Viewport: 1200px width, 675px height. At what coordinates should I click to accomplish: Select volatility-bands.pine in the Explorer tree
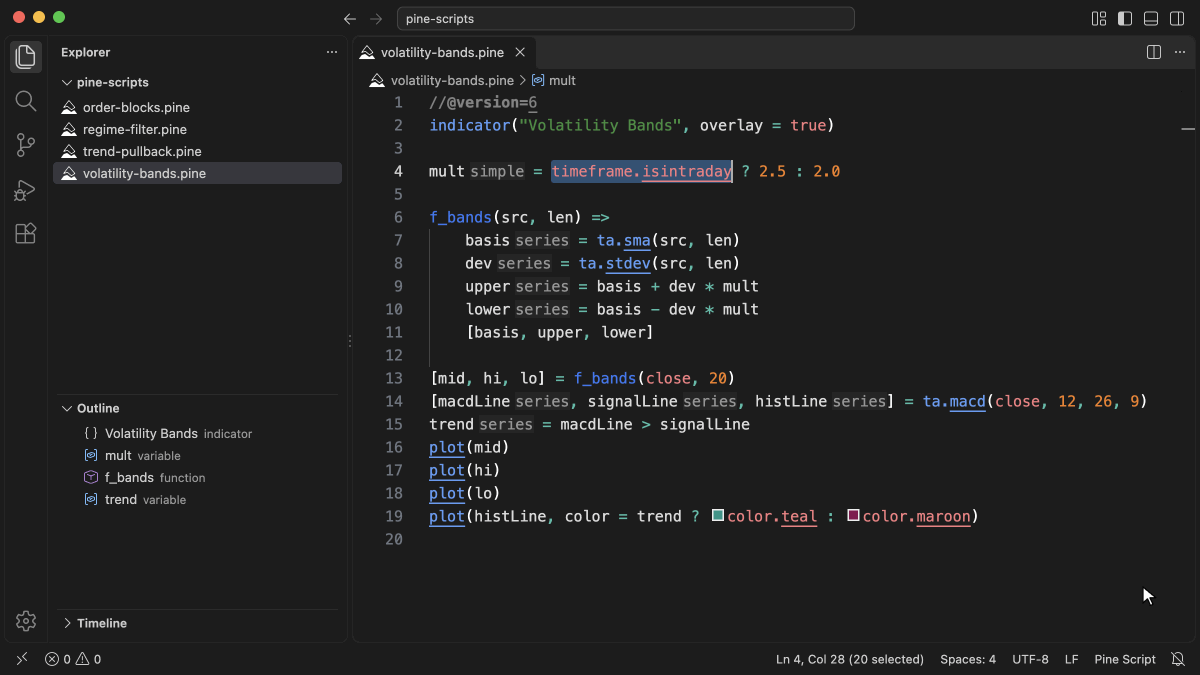pos(197,173)
